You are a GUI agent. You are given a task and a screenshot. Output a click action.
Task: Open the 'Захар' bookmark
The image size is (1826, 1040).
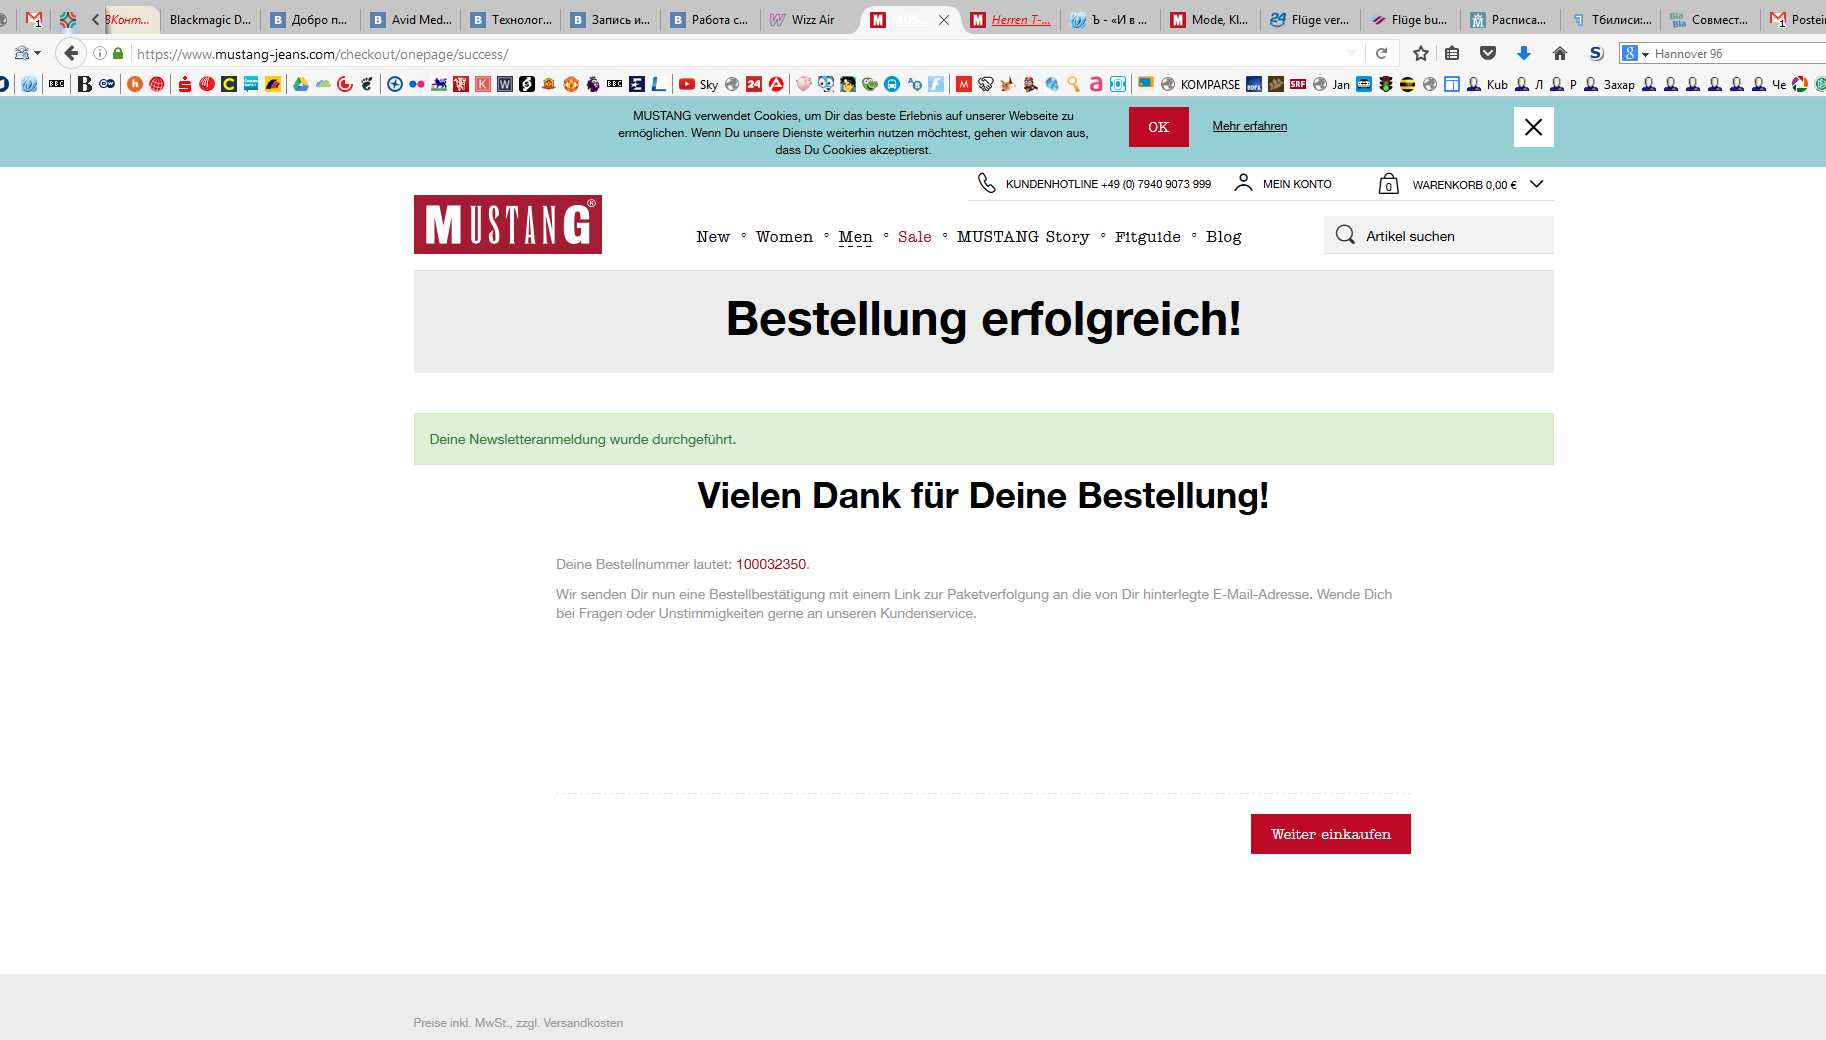click(1609, 84)
